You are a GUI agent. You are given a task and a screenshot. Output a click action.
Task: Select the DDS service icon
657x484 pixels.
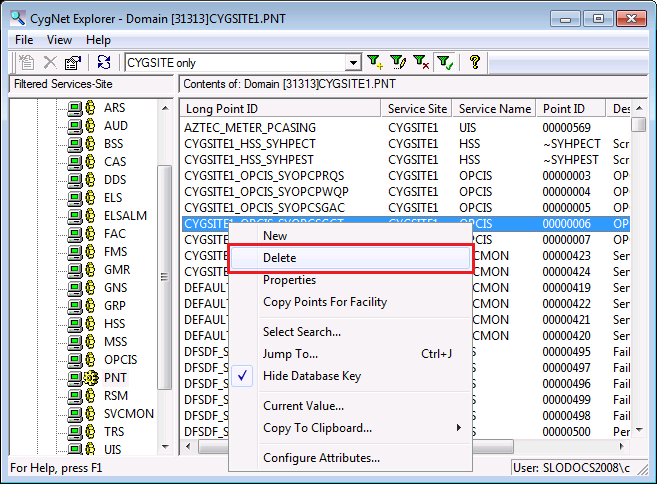(81, 180)
